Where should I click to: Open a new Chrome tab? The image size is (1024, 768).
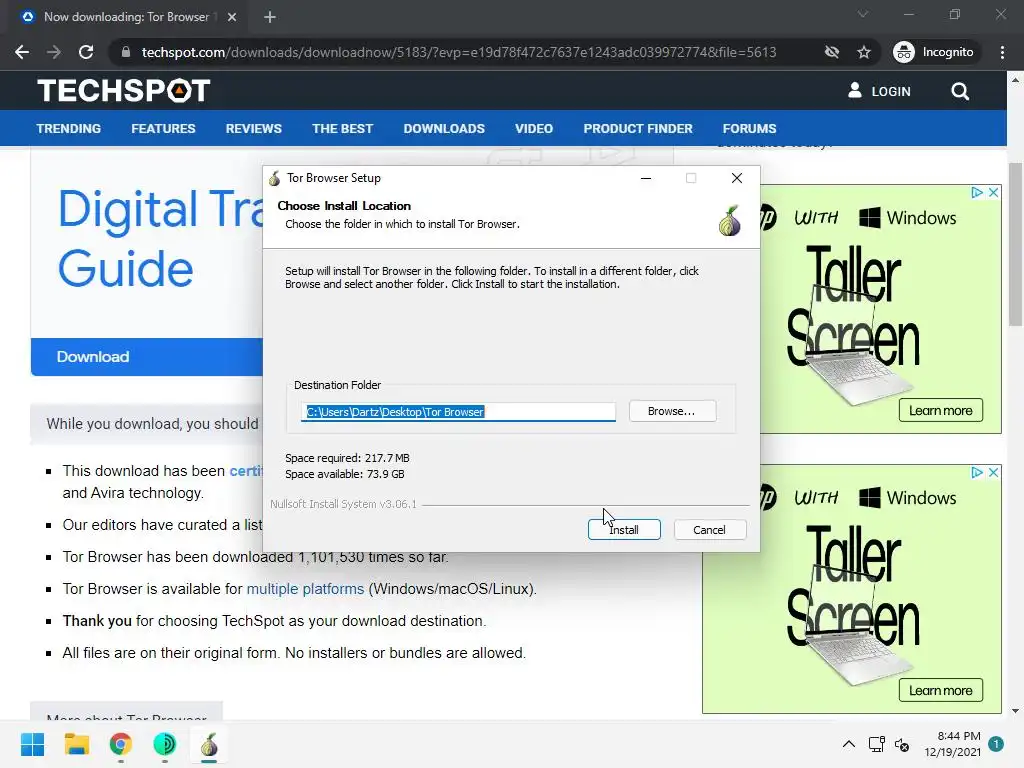(x=270, y=17)
